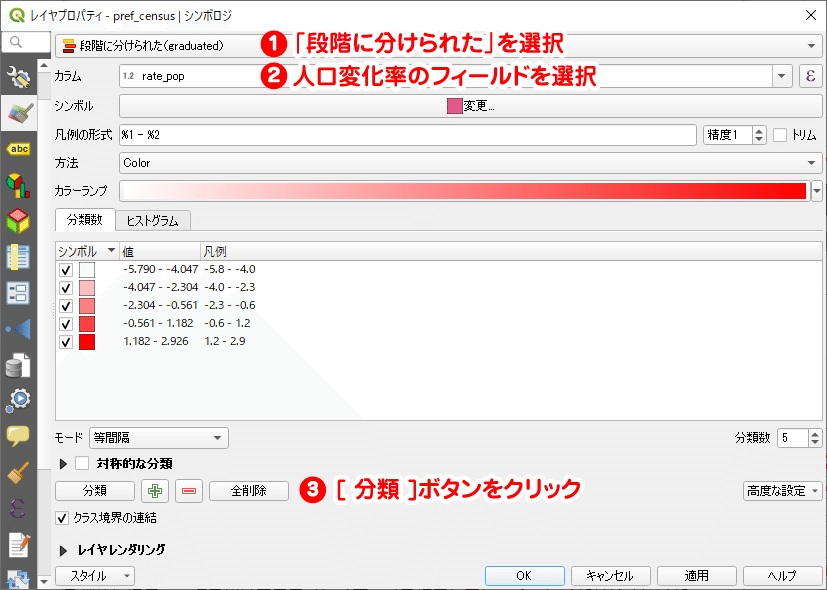Open the Source settings wrench icon
Screen dimensions: 827x590
click(x=18, y=78)
